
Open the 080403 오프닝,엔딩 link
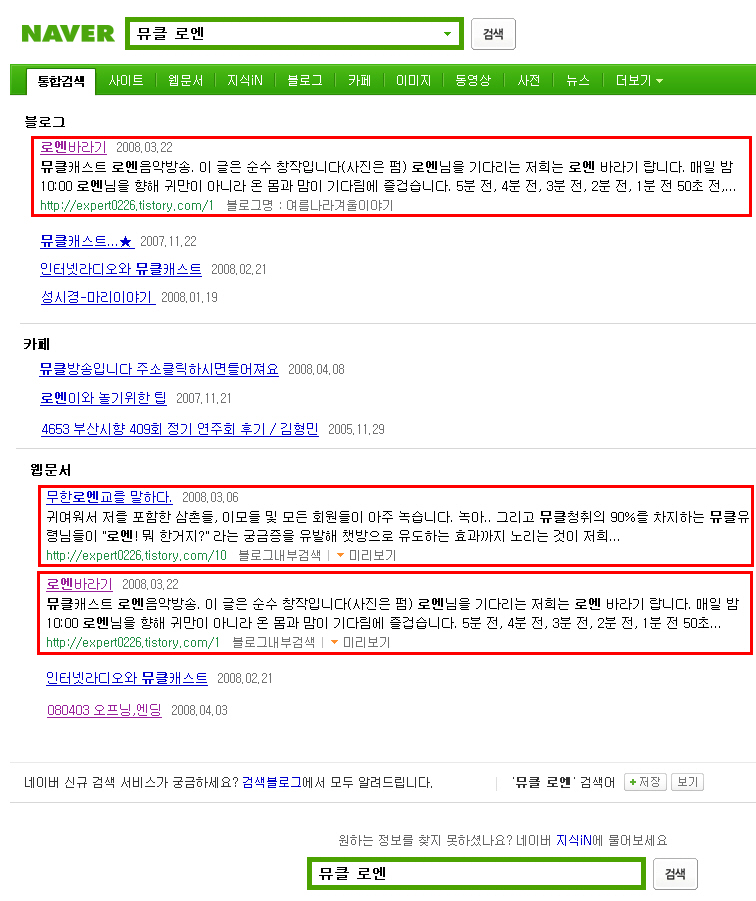(104, 710)
